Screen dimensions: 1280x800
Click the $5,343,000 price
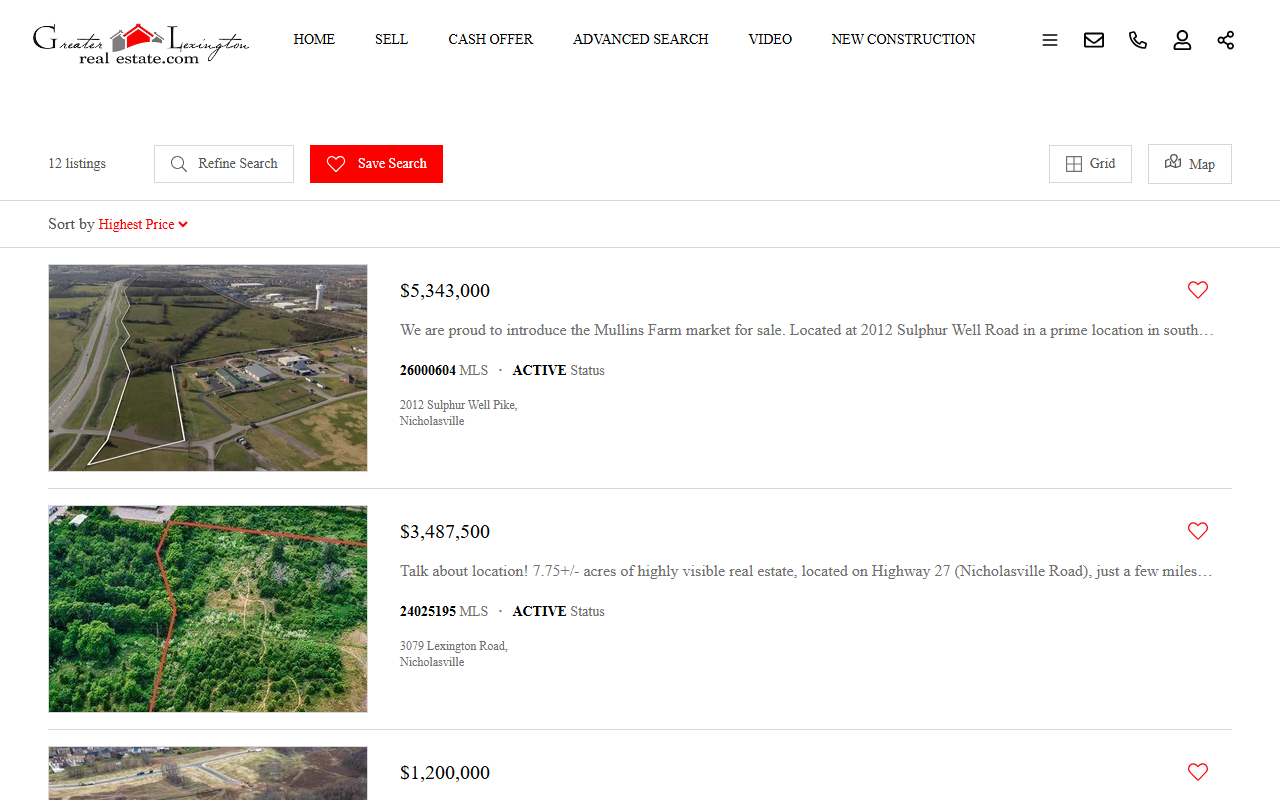(445, 291)
